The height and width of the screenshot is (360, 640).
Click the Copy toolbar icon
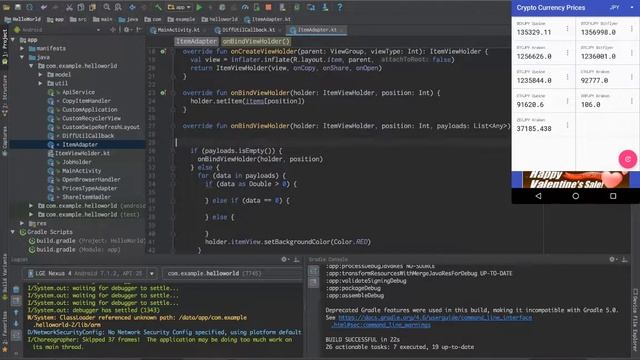pos(81,7)
